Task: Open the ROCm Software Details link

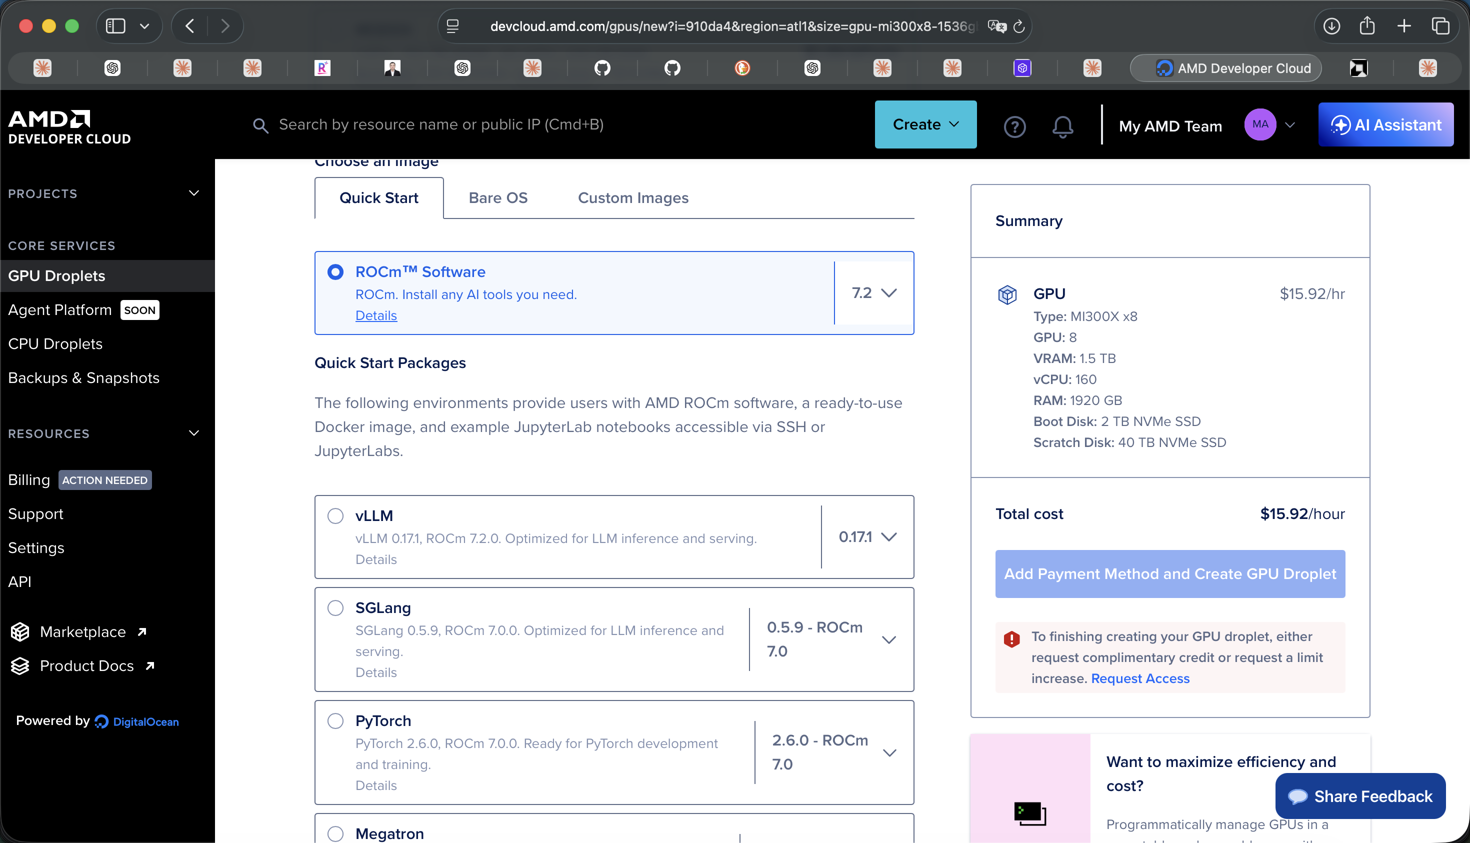Action: 376,316
